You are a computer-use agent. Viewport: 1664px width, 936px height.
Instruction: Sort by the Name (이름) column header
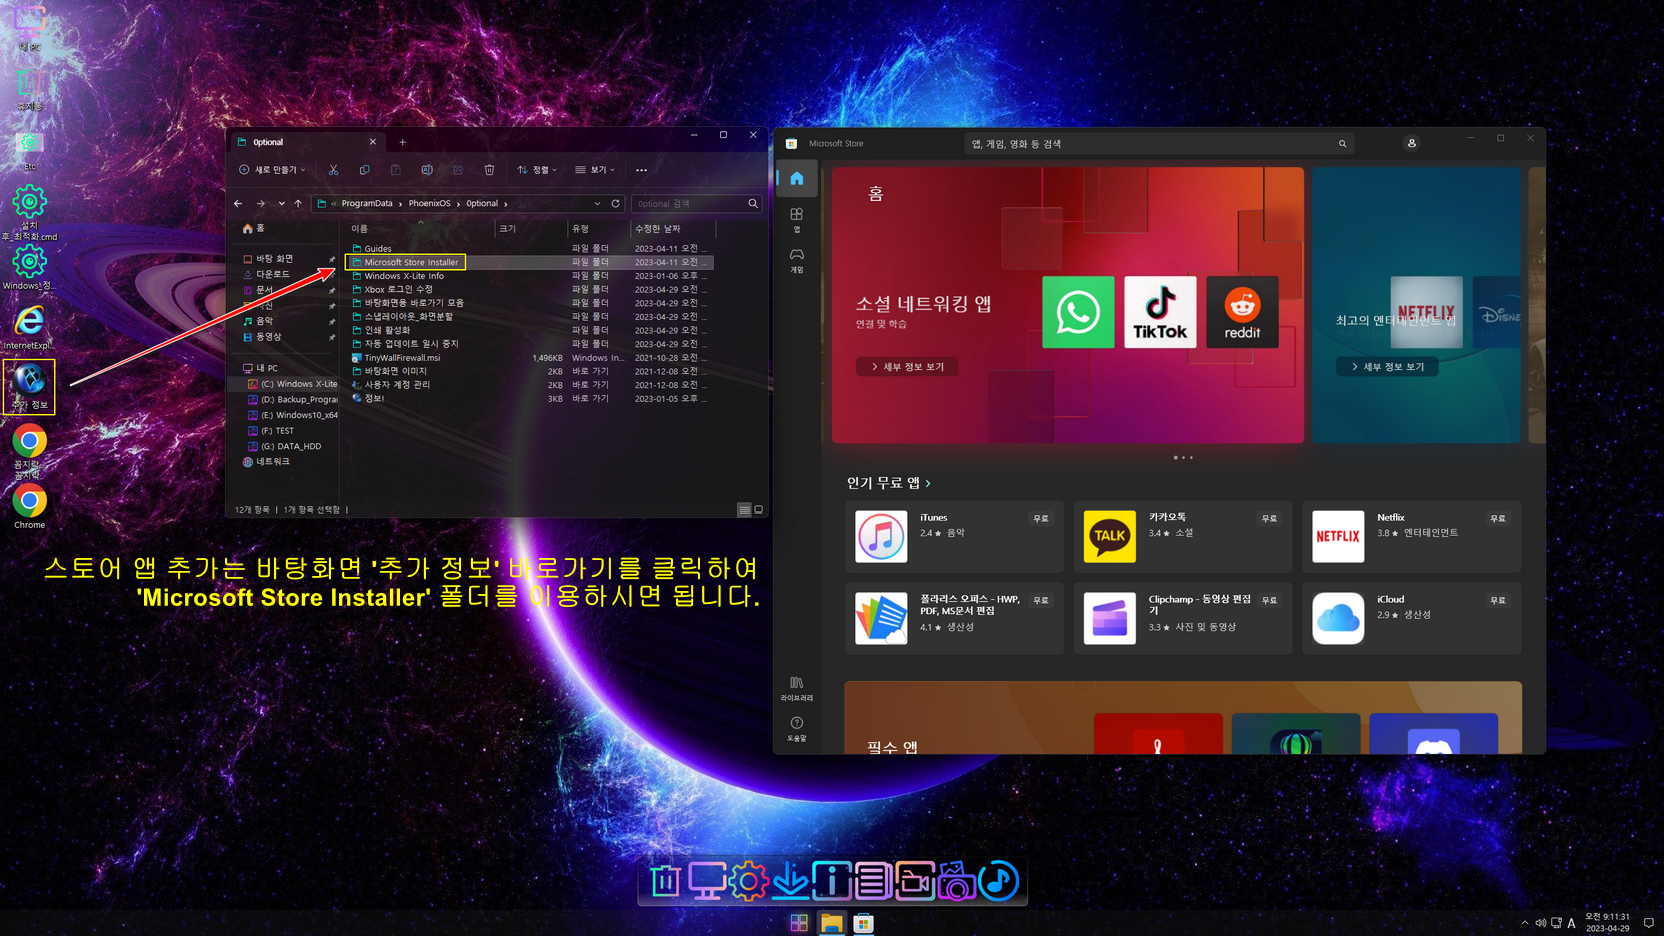coord(359,229)
